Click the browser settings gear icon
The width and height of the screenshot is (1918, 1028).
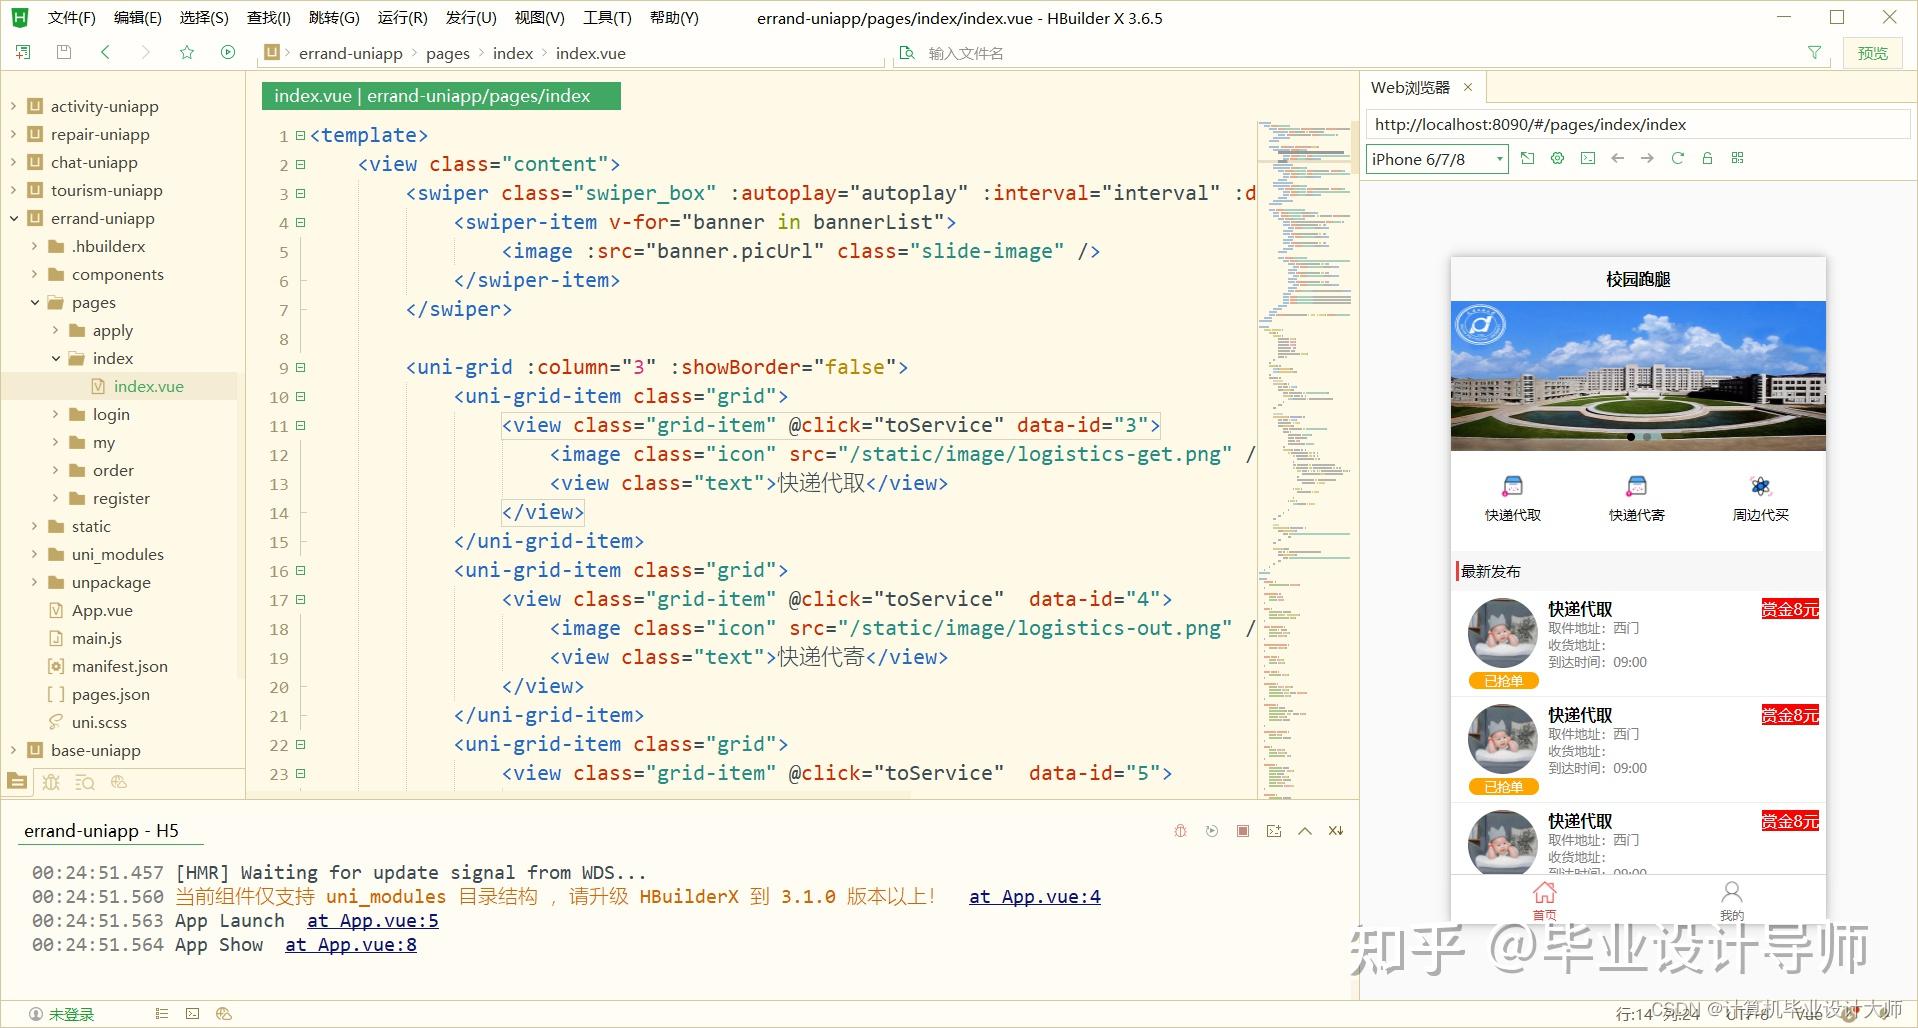[x=1557, y=158]
